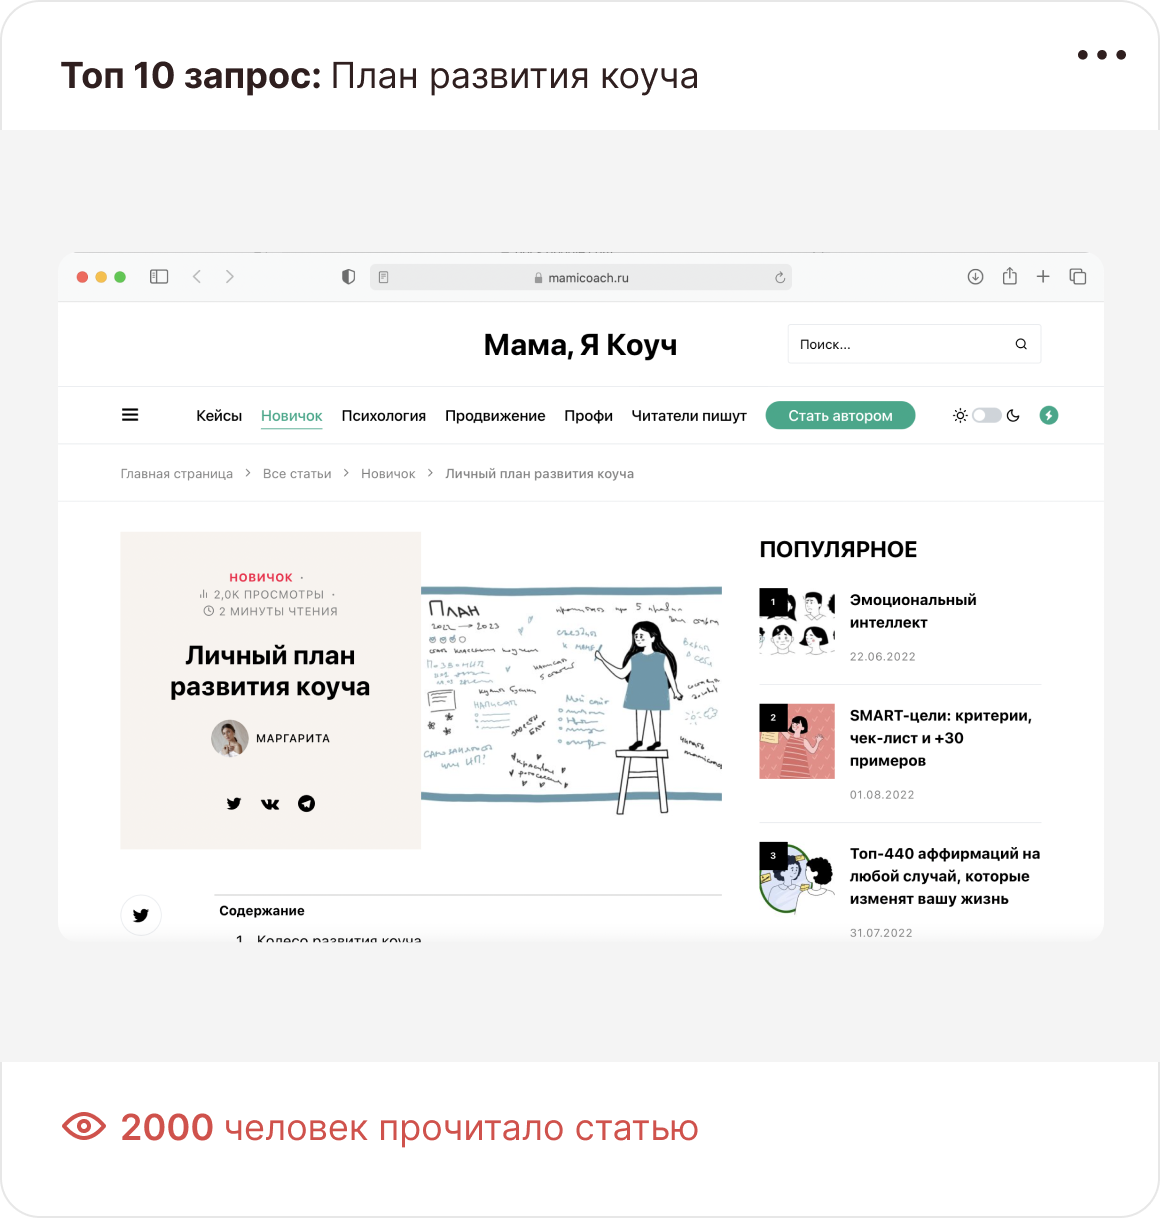Click Safari sidebar toggle icon
Screen dimensions: 1160x1218
159,277
